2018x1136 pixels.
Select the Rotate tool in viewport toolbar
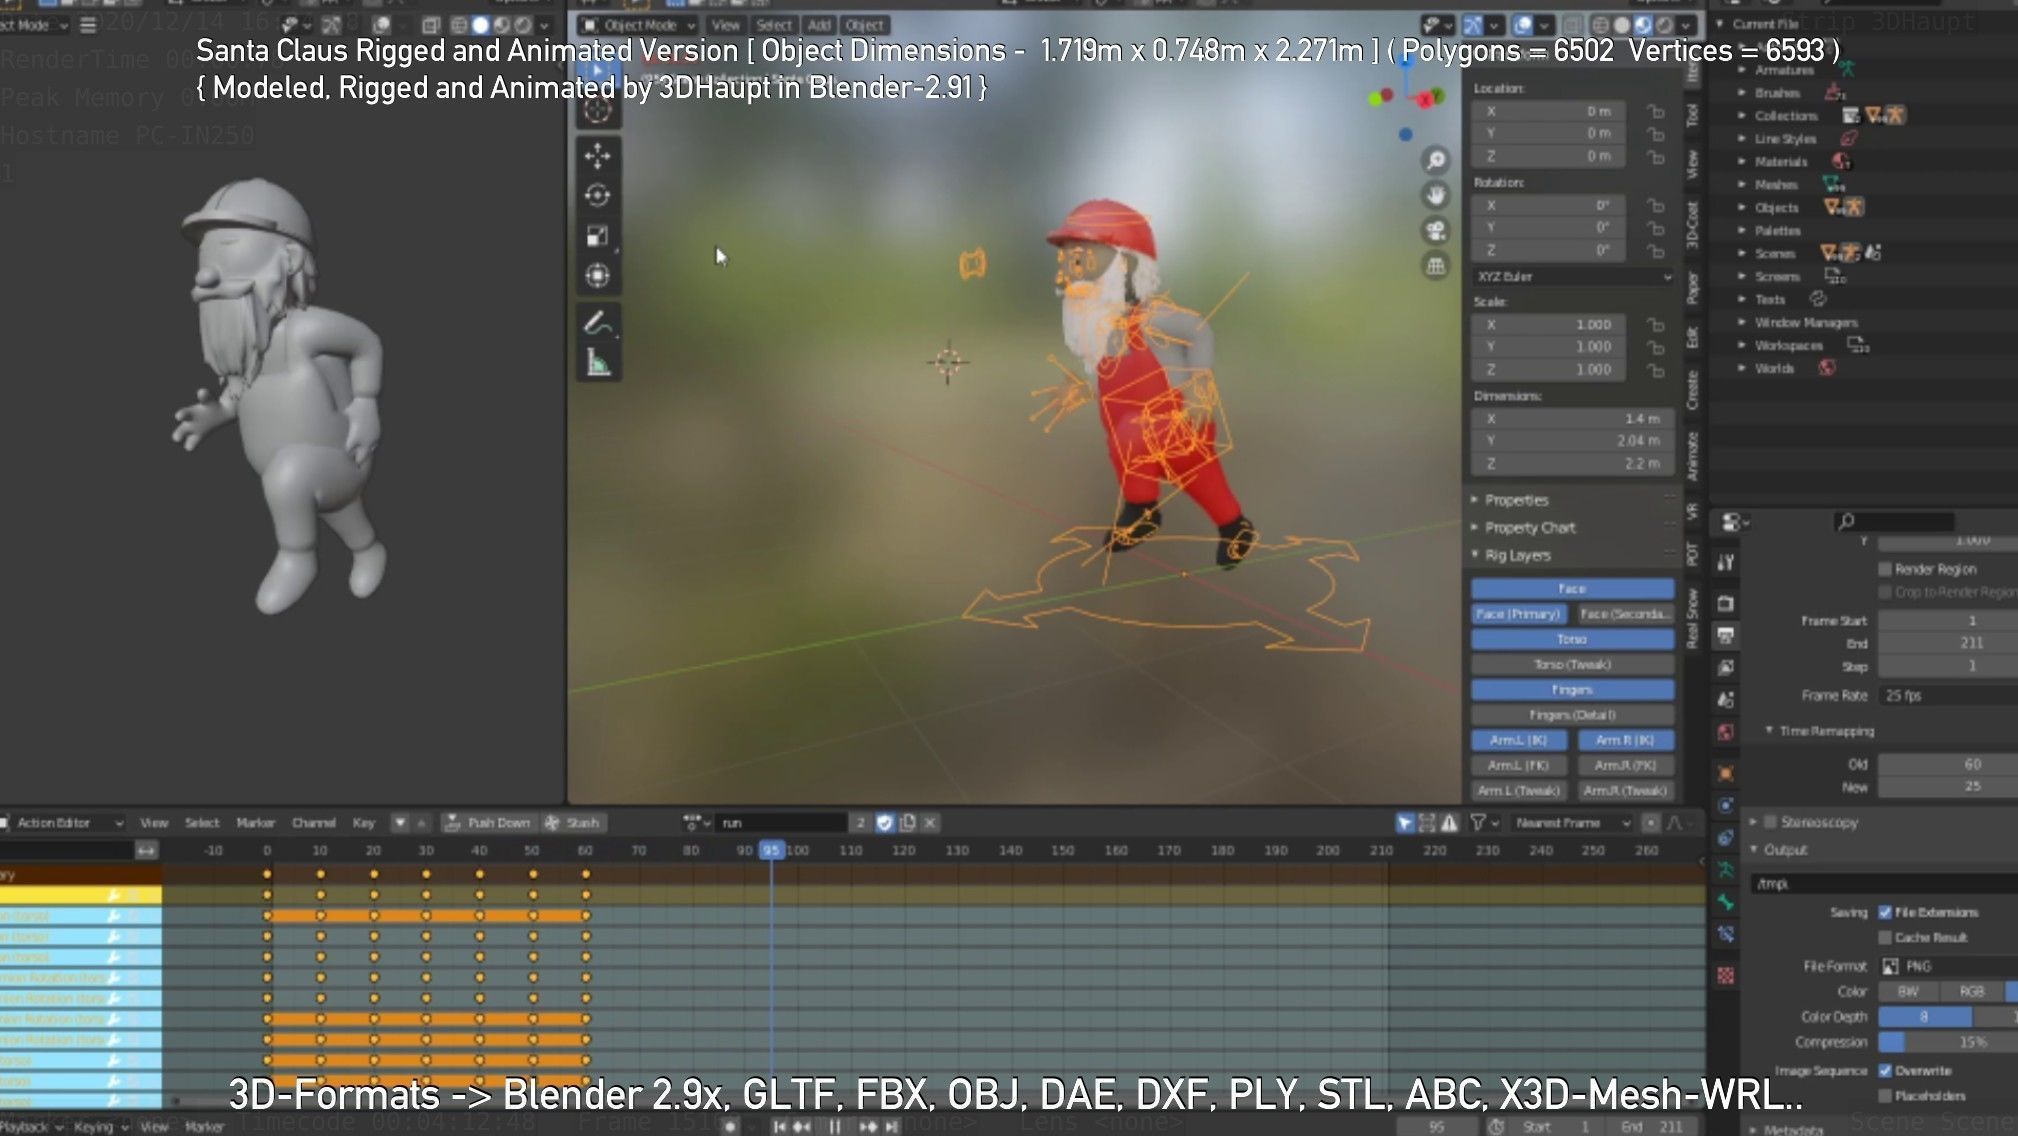click(598, 196)
